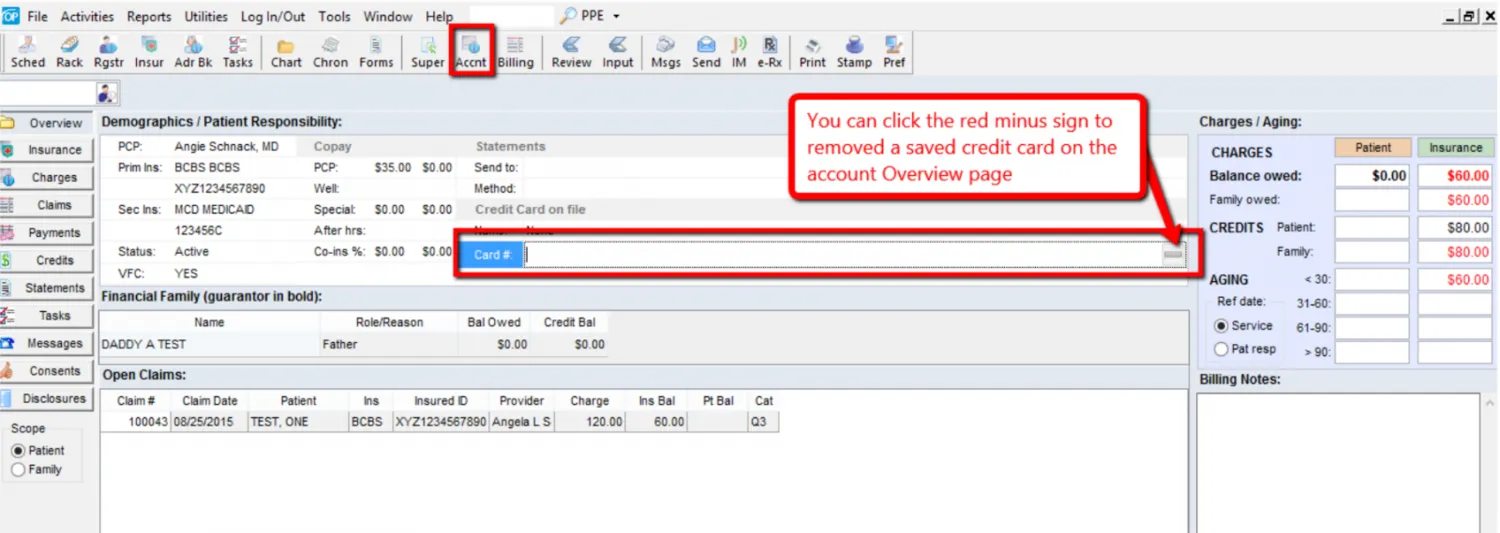Image resolution: width=1500 pixels, height=533 pixels.
Task: Set scope to Family
Action: pyautogui.click(x=18, y=470)
